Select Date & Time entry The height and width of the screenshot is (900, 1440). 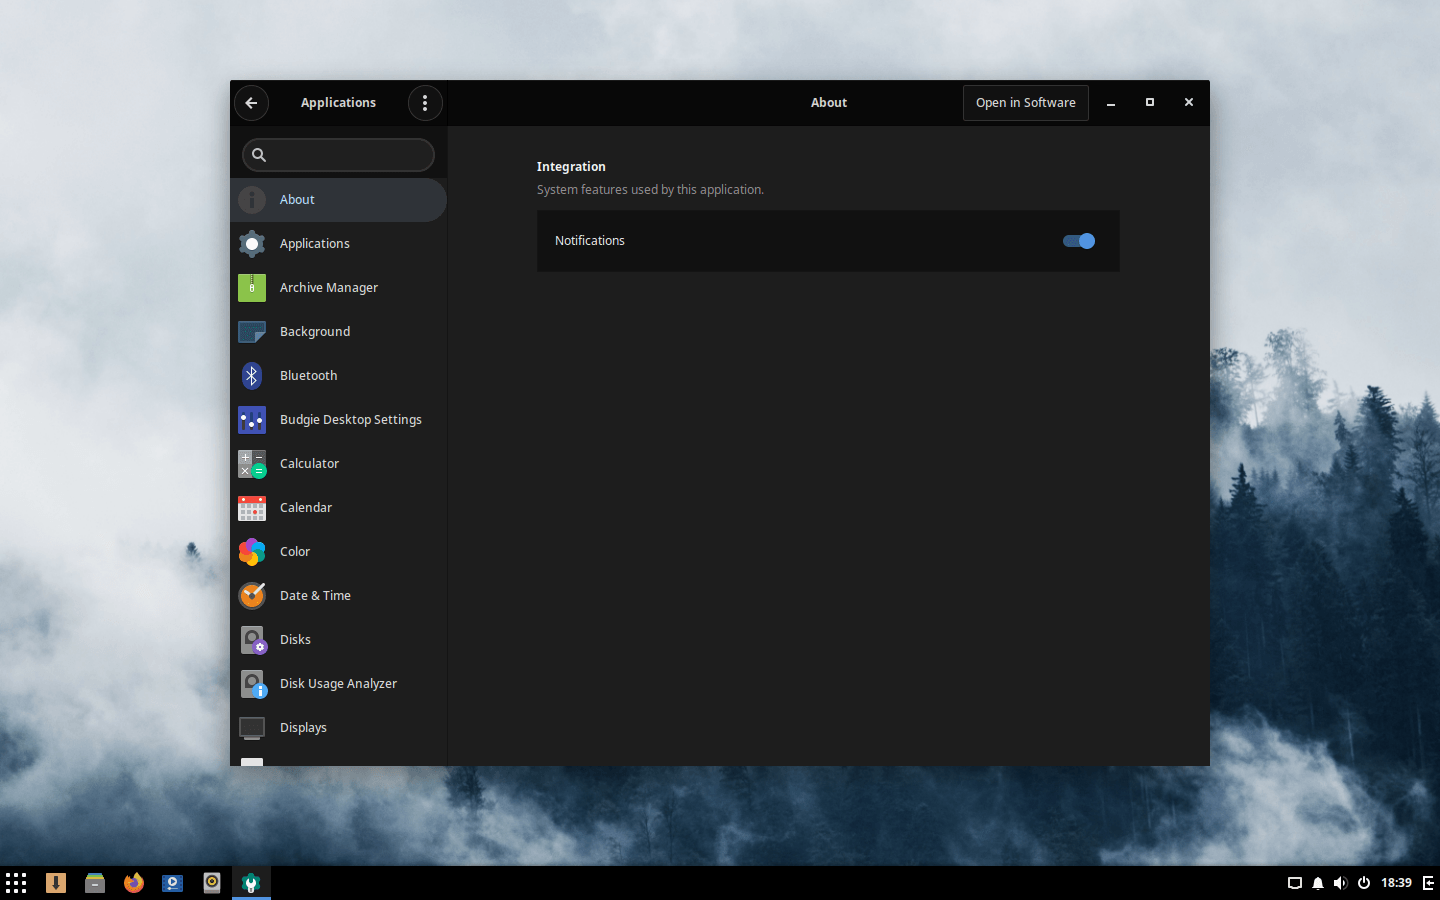(x=338, y=596)
